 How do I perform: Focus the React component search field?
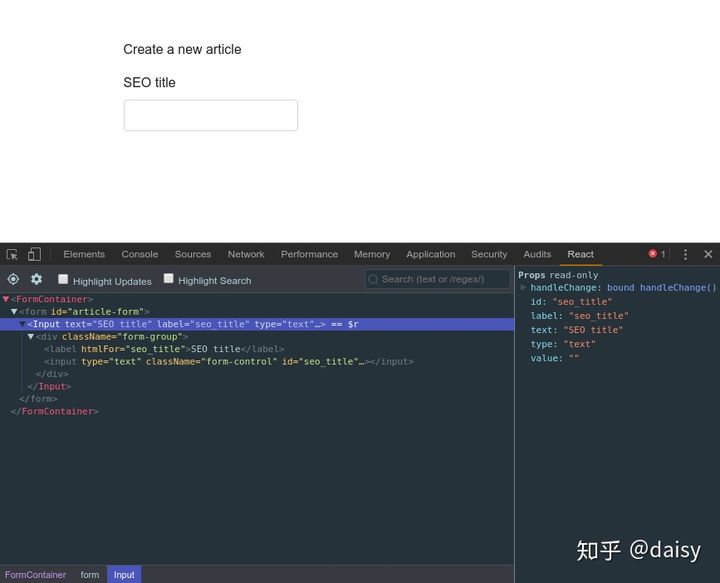tap(438, 279)
